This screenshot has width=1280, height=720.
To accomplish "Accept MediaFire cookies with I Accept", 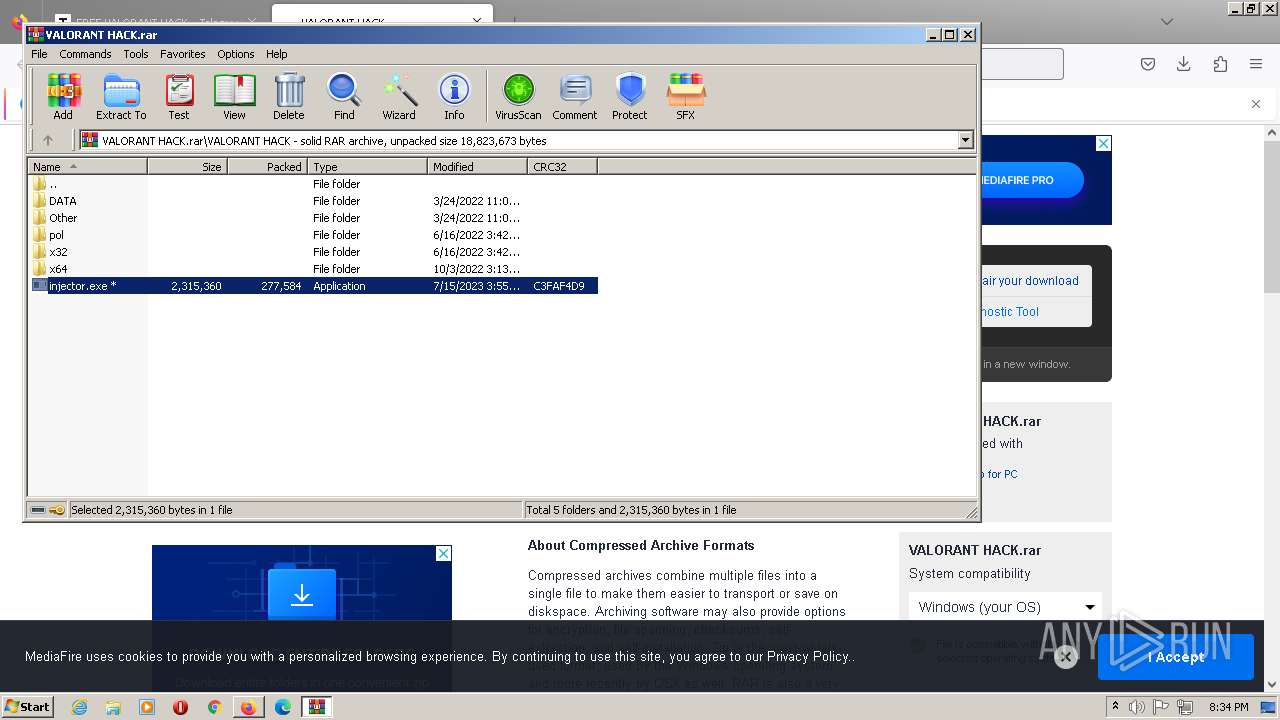I will click(1176, 657).
